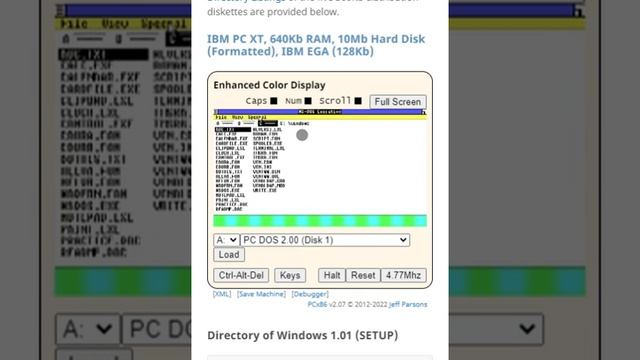Open the Jeff Parsons link

pyautogui.click(x=408, y=304)
